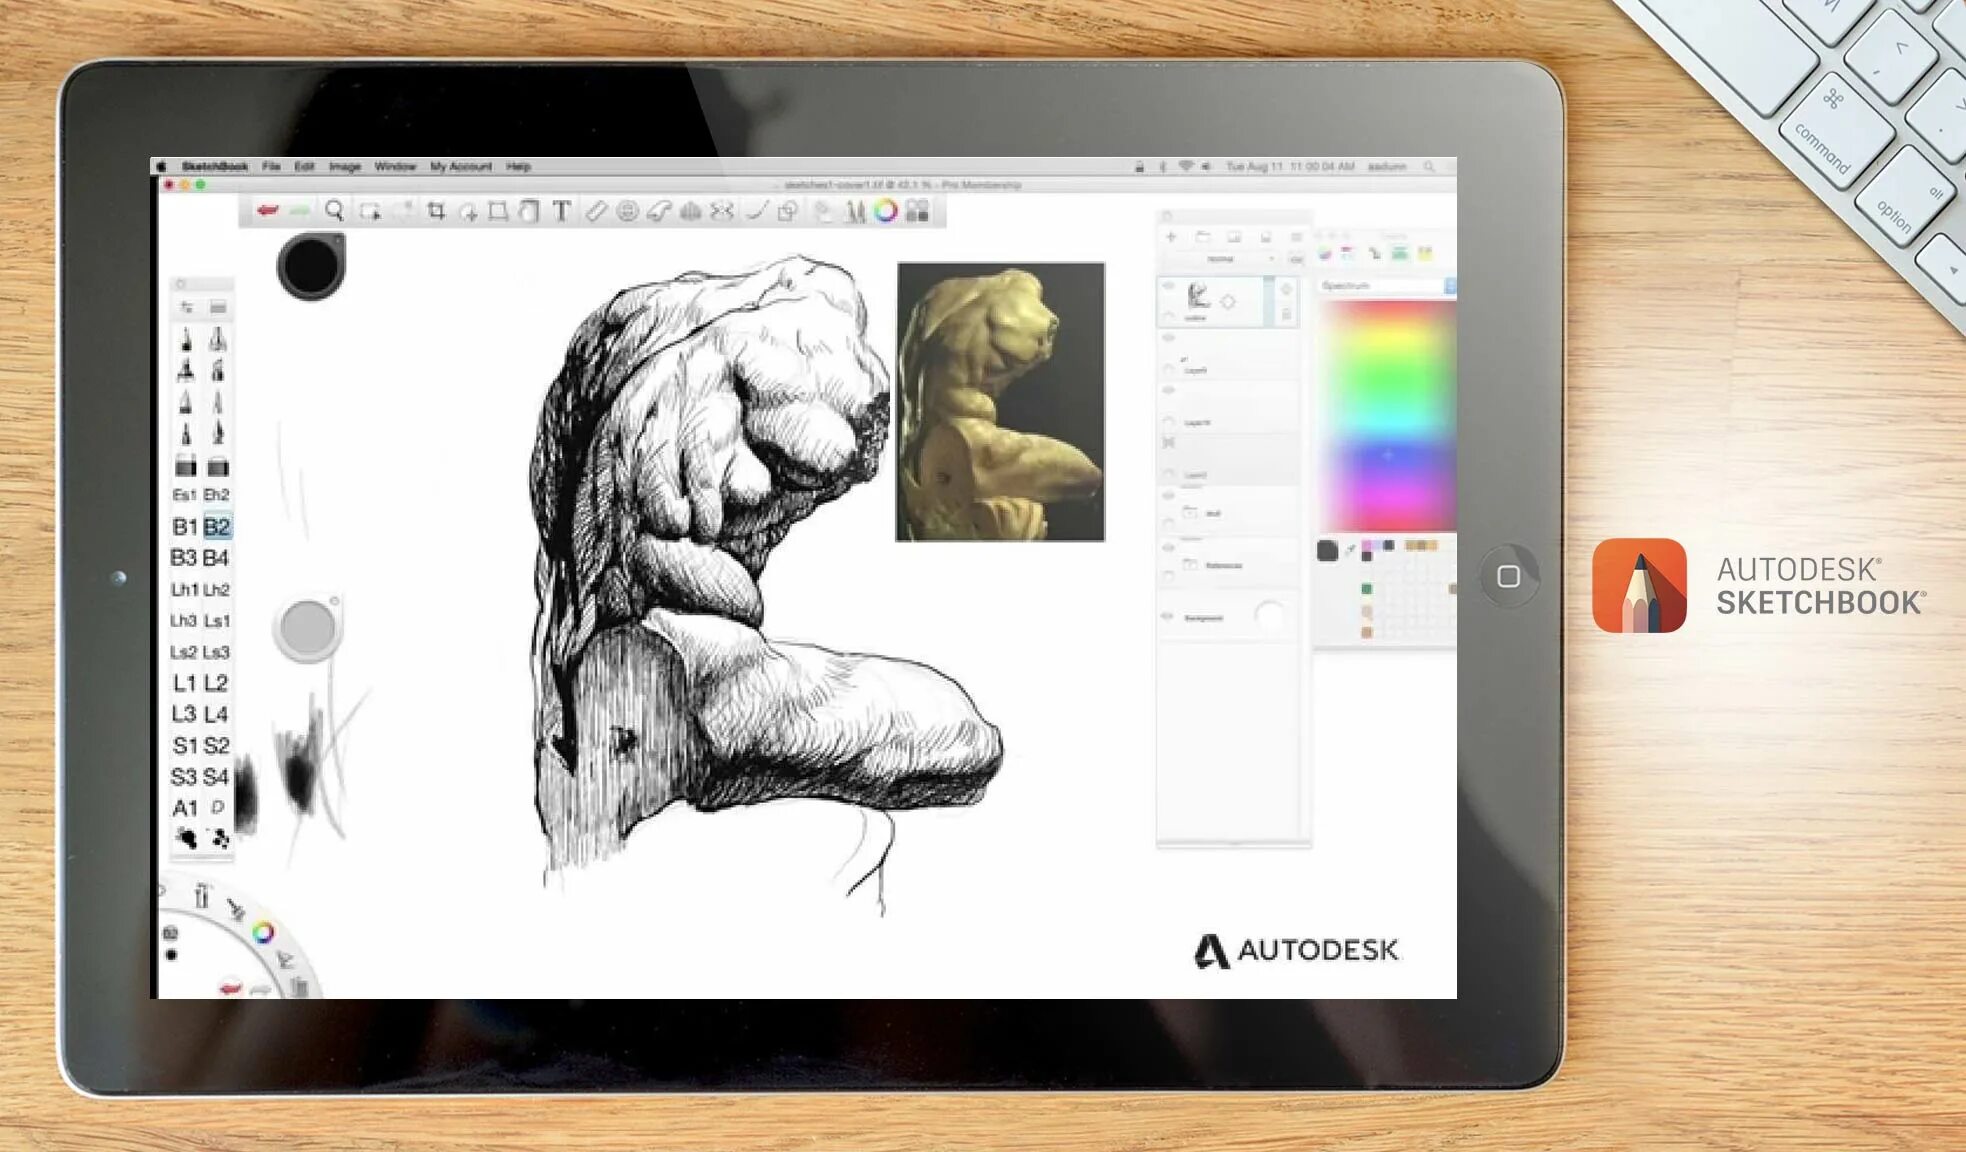The width and height of the screenshot is (1966, 1152).
Task: Open the color wheel in toolbar
Action: (x=885, y=210)
